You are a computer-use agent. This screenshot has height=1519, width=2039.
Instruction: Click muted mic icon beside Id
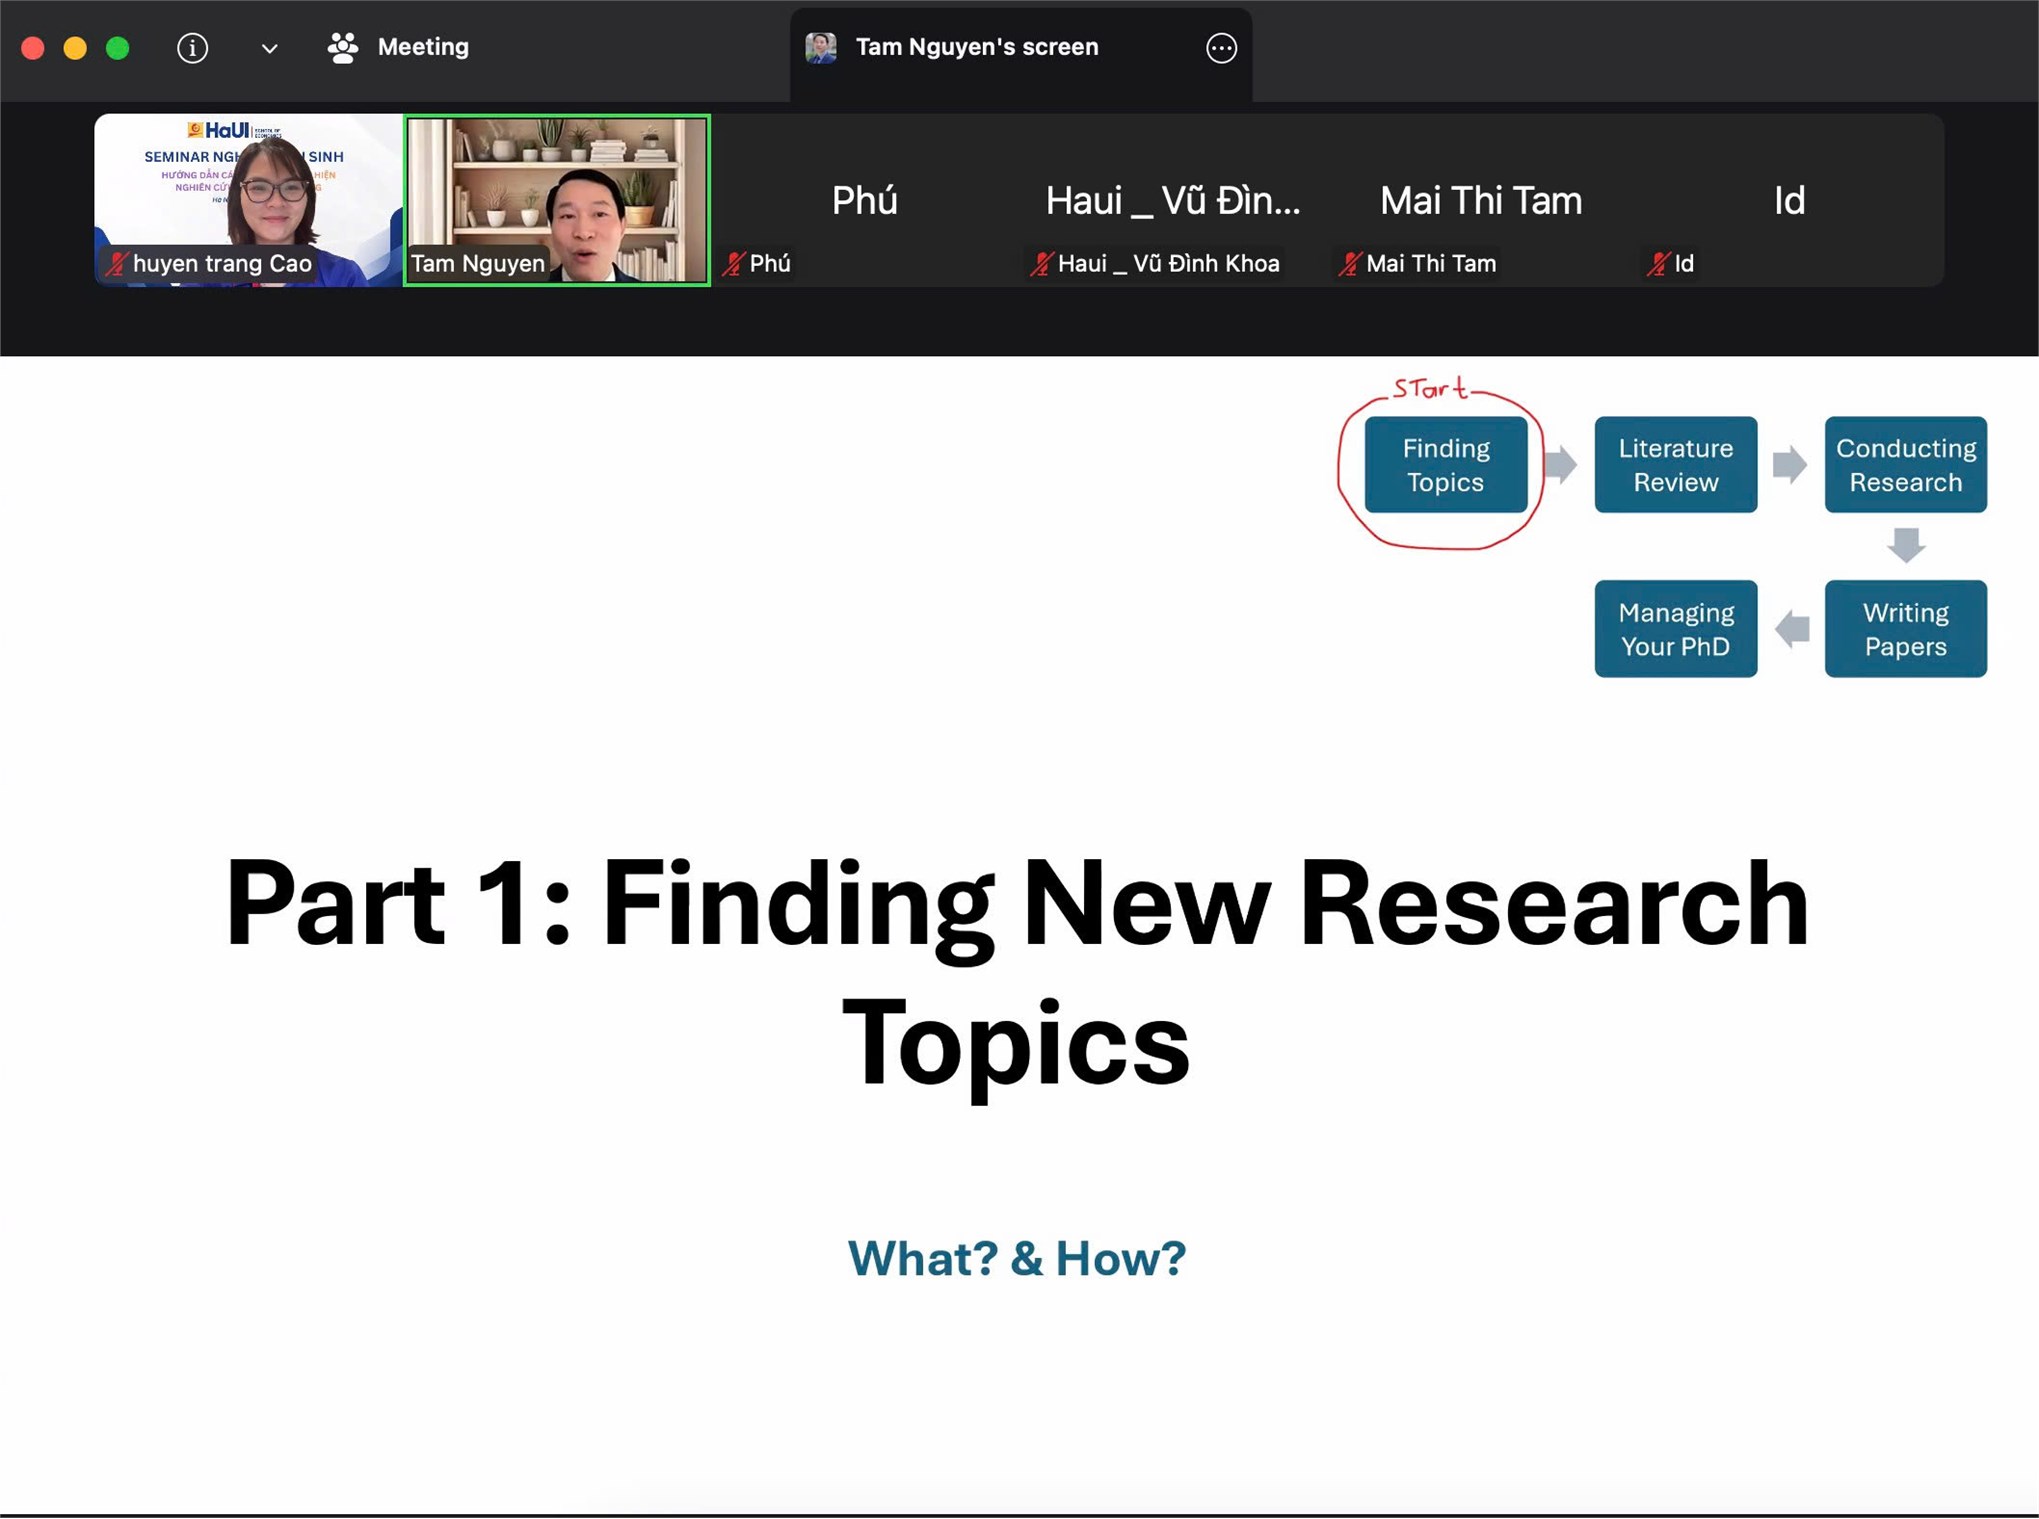point(1658,264)
